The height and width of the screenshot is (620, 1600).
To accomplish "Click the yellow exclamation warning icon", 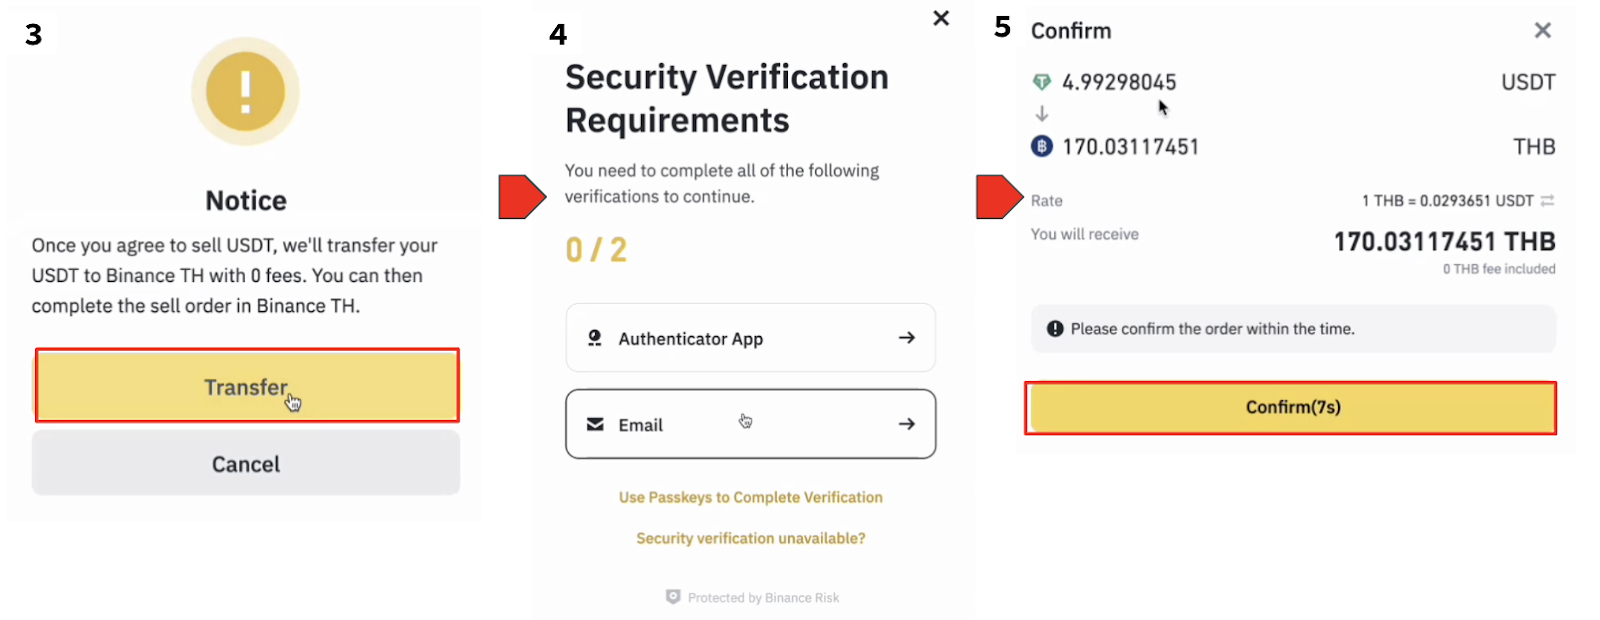I will pyautogui.click(x=245, y=92).
